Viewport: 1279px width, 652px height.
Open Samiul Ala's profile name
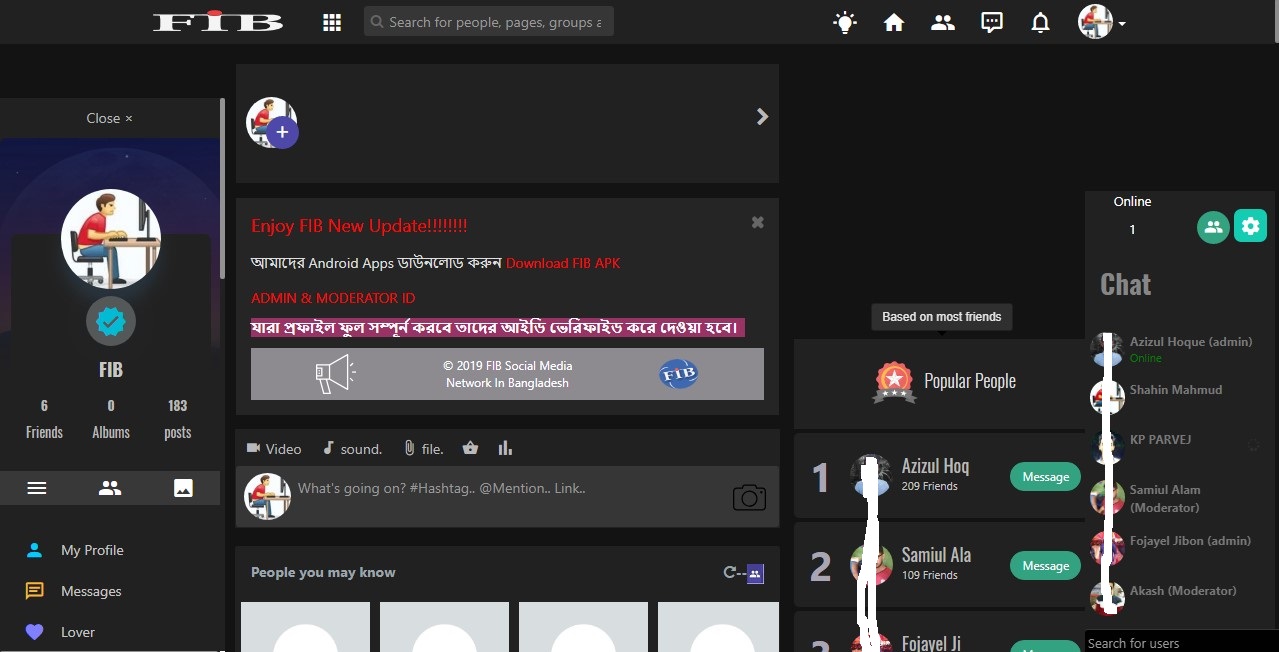pos(936,555)
